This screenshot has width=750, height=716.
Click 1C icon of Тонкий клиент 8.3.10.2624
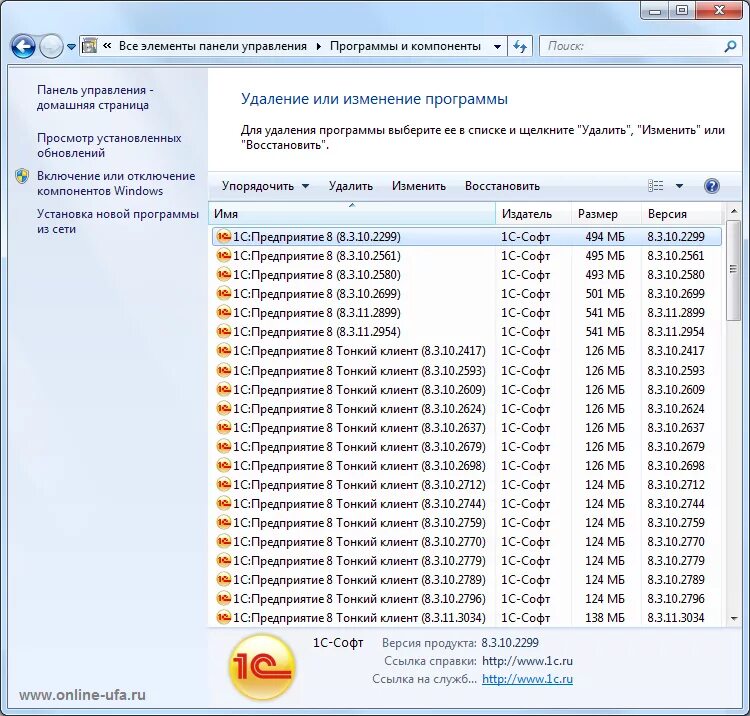pyautogui.click(x=223, y=408)
